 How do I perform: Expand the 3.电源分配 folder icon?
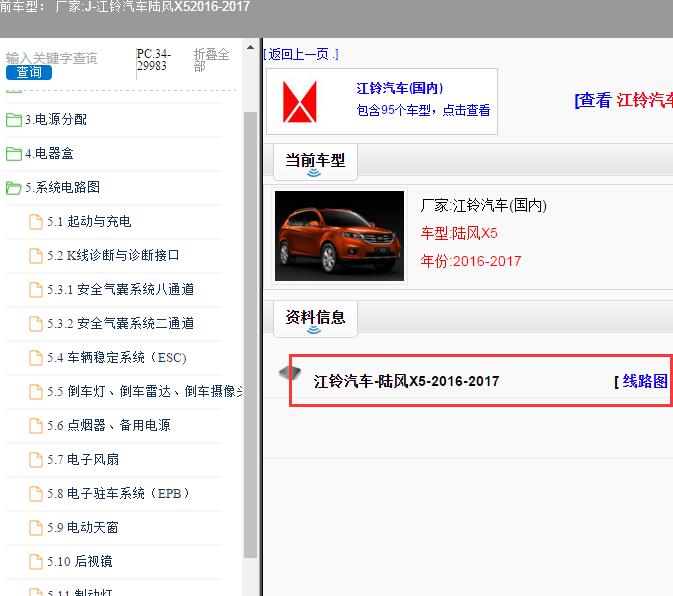[x=14, y=120]
